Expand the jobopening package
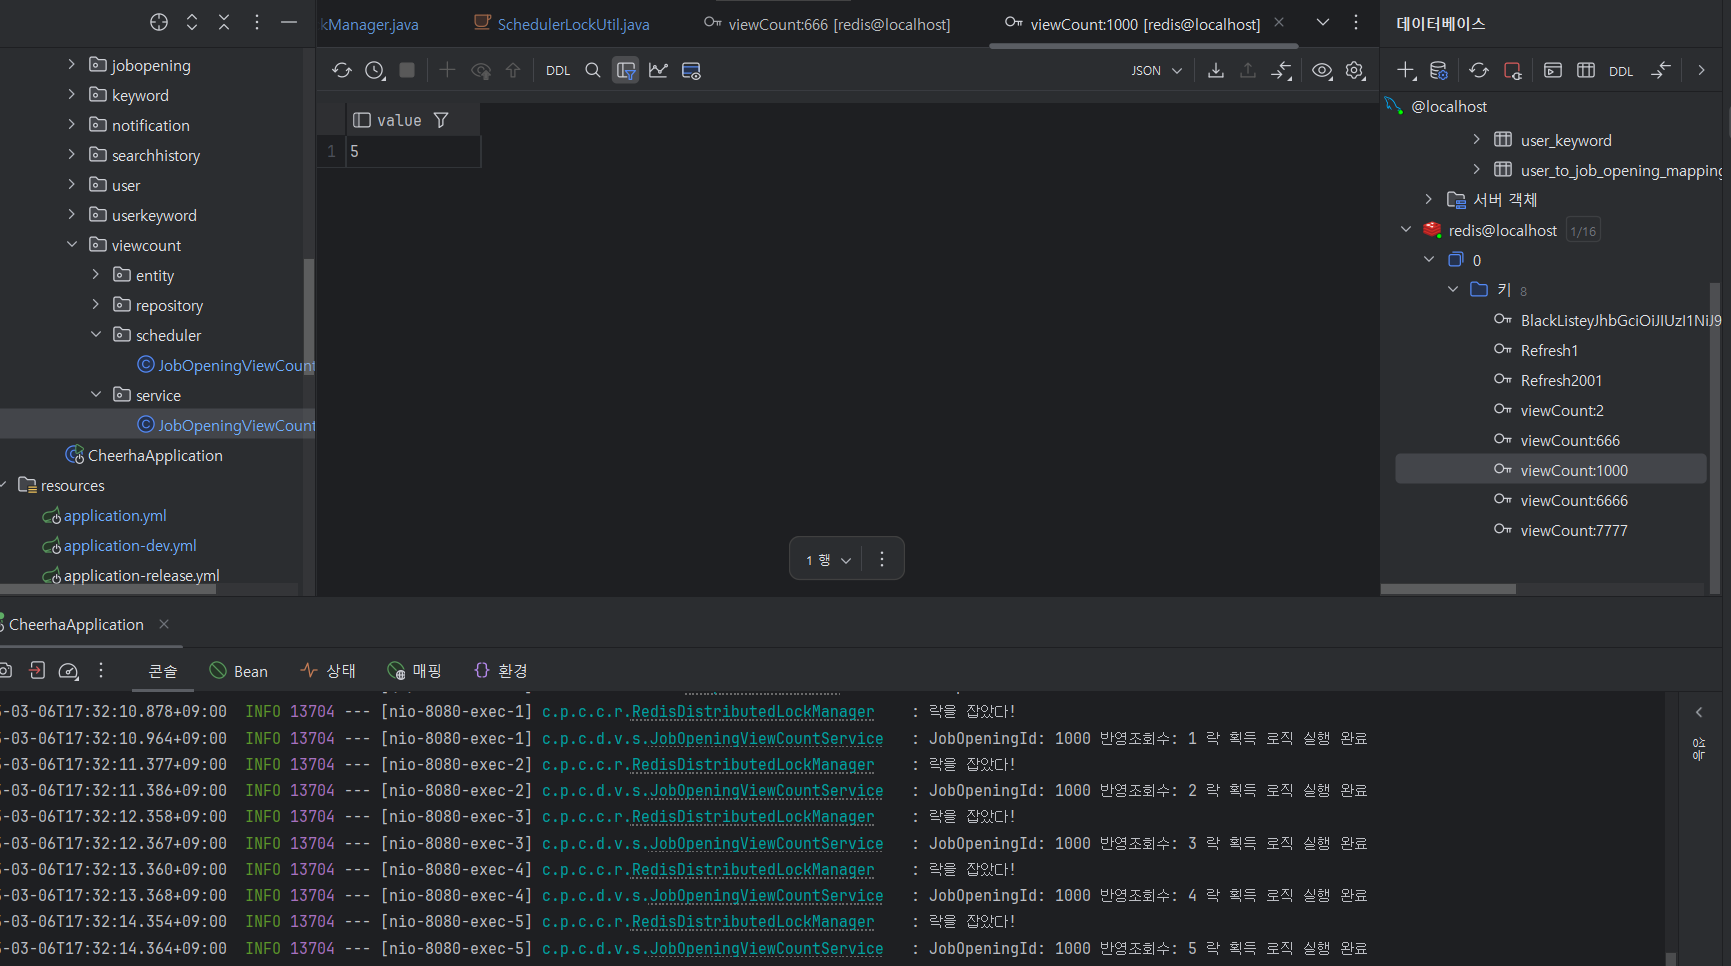 (x=71, y=64)
